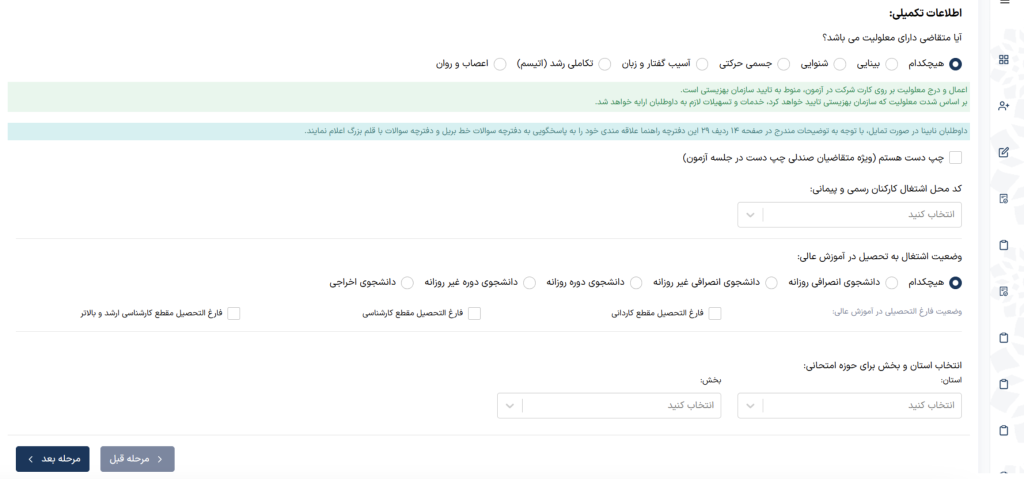Click the مرحله بعد next step button
Viewport: 1024px width, 479px height.
click(x=53, y=458)
